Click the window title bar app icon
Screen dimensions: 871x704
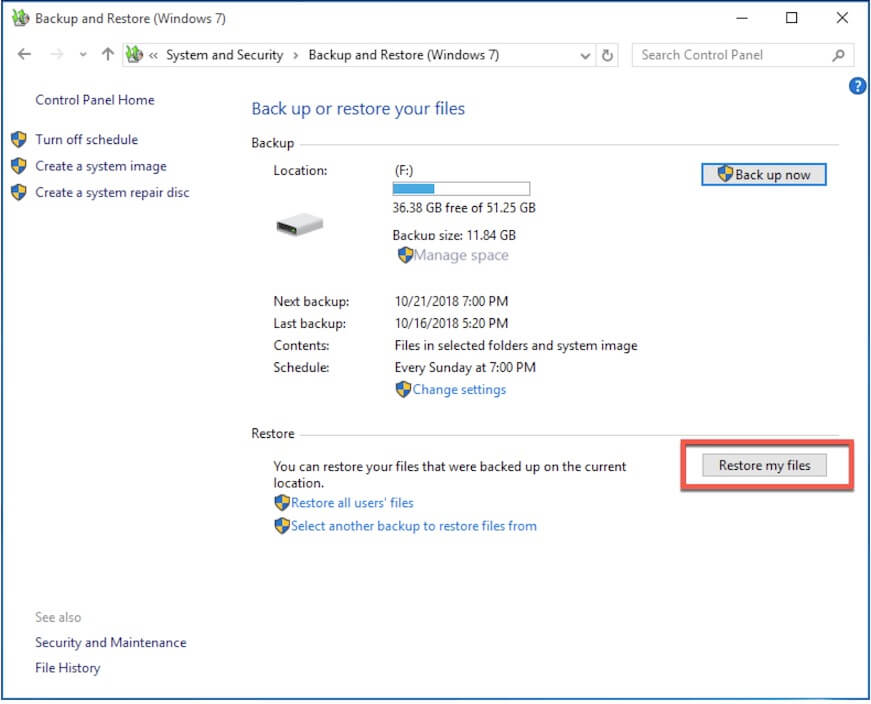(x=21, y=18)
